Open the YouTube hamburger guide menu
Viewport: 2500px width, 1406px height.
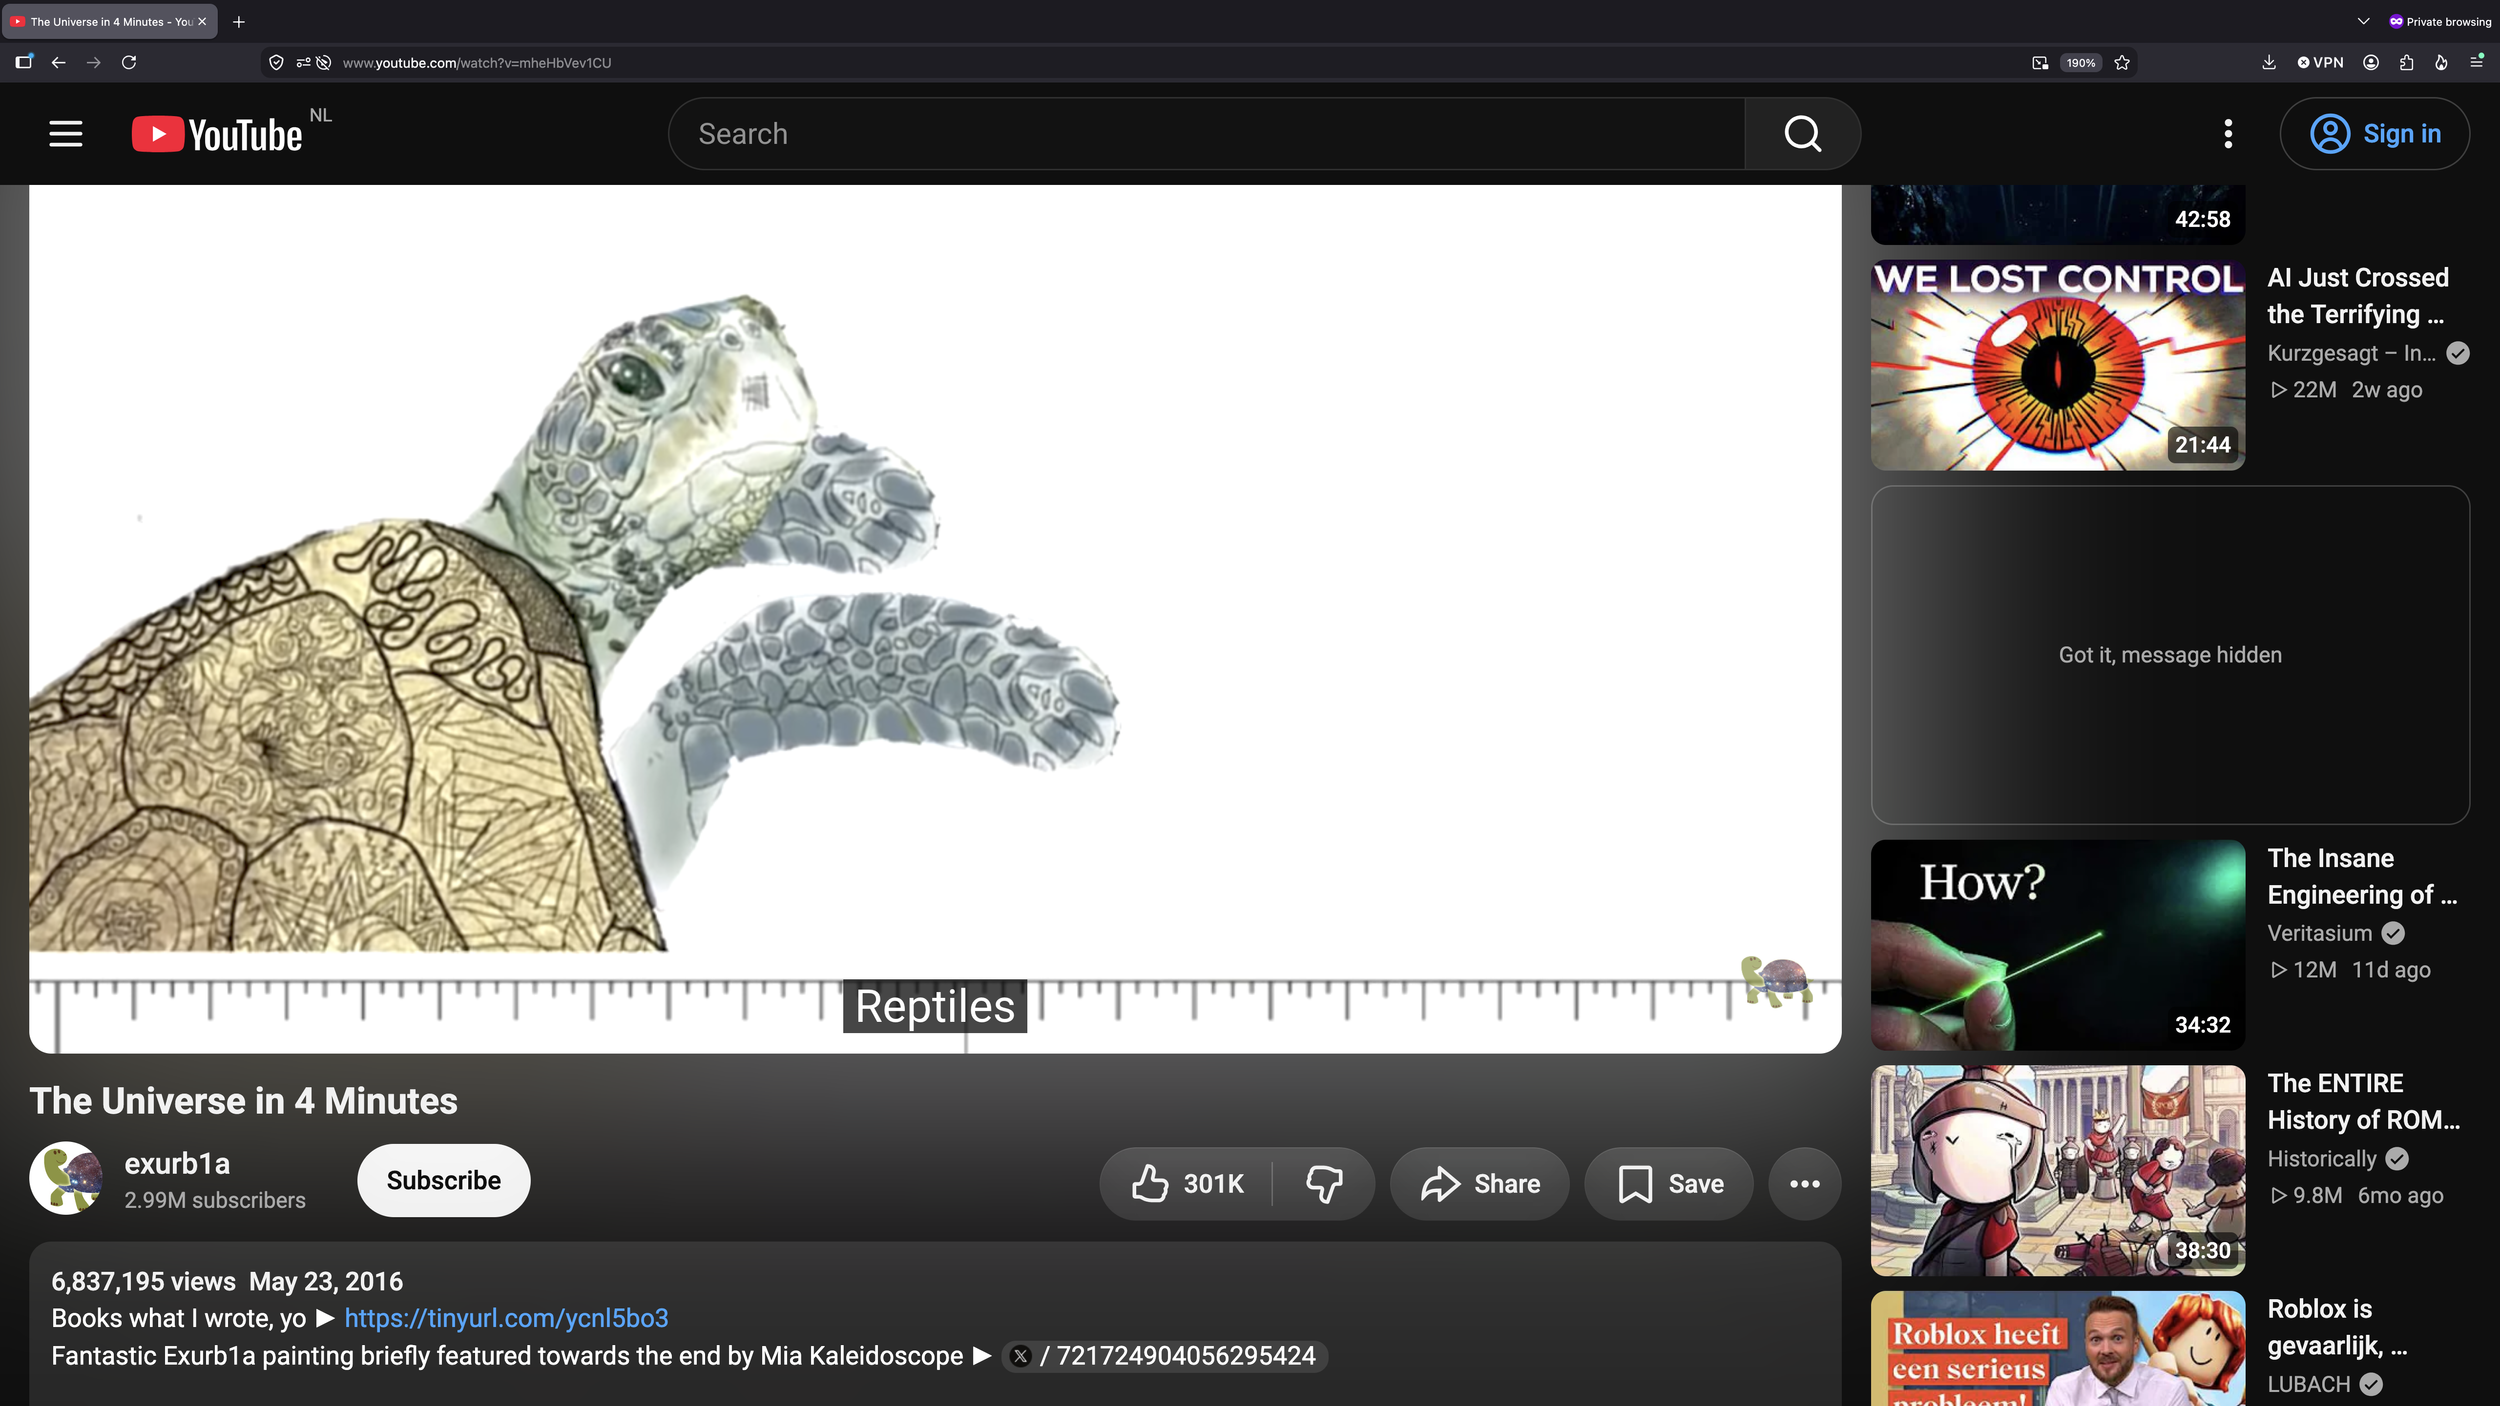pyautogui.click(x=66, y=133)
